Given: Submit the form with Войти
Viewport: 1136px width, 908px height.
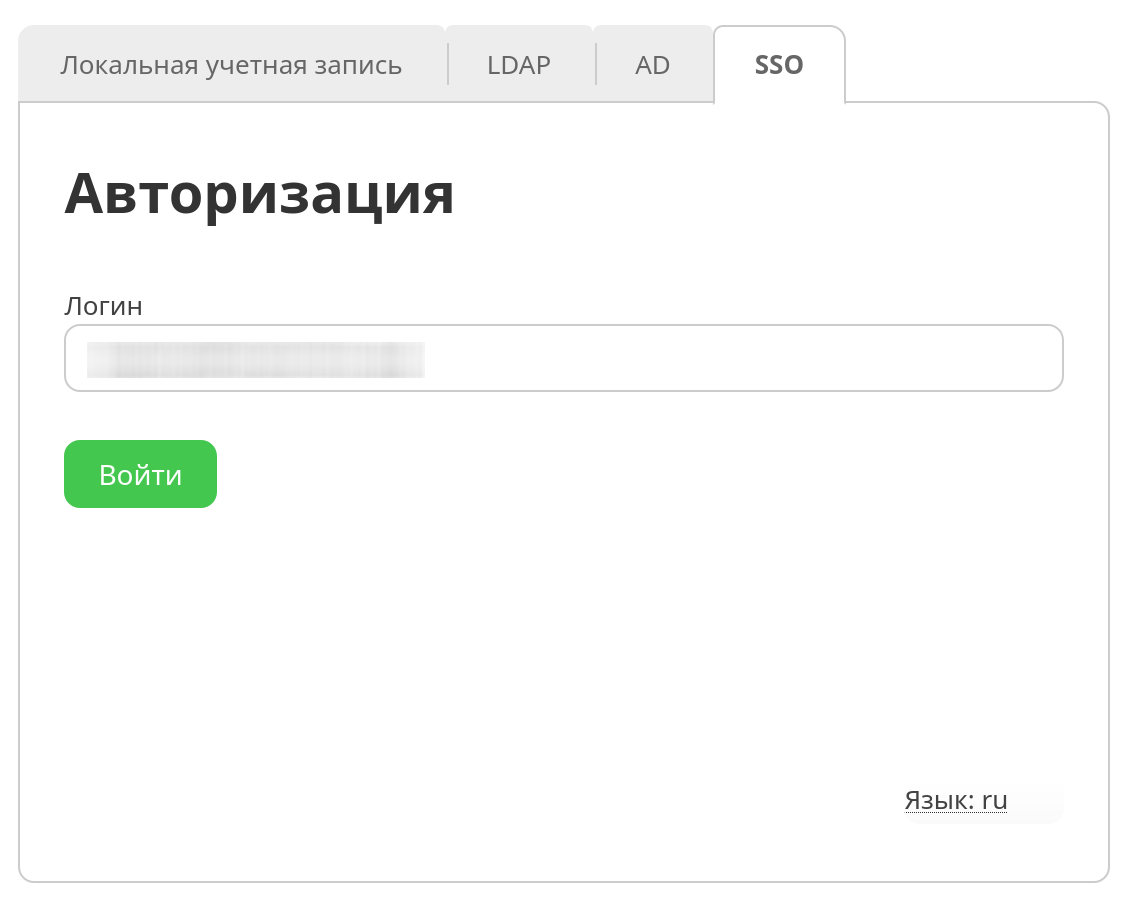Looking at the screenshot, I should 140,474.
